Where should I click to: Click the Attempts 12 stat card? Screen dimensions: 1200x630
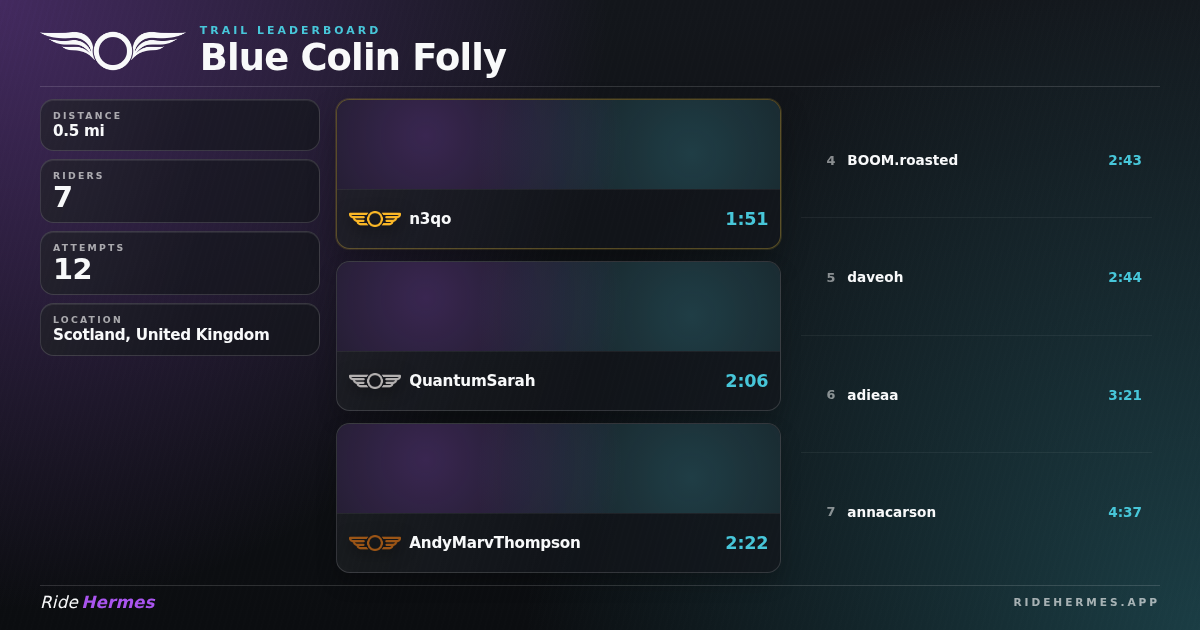click(x=180, y=263)
